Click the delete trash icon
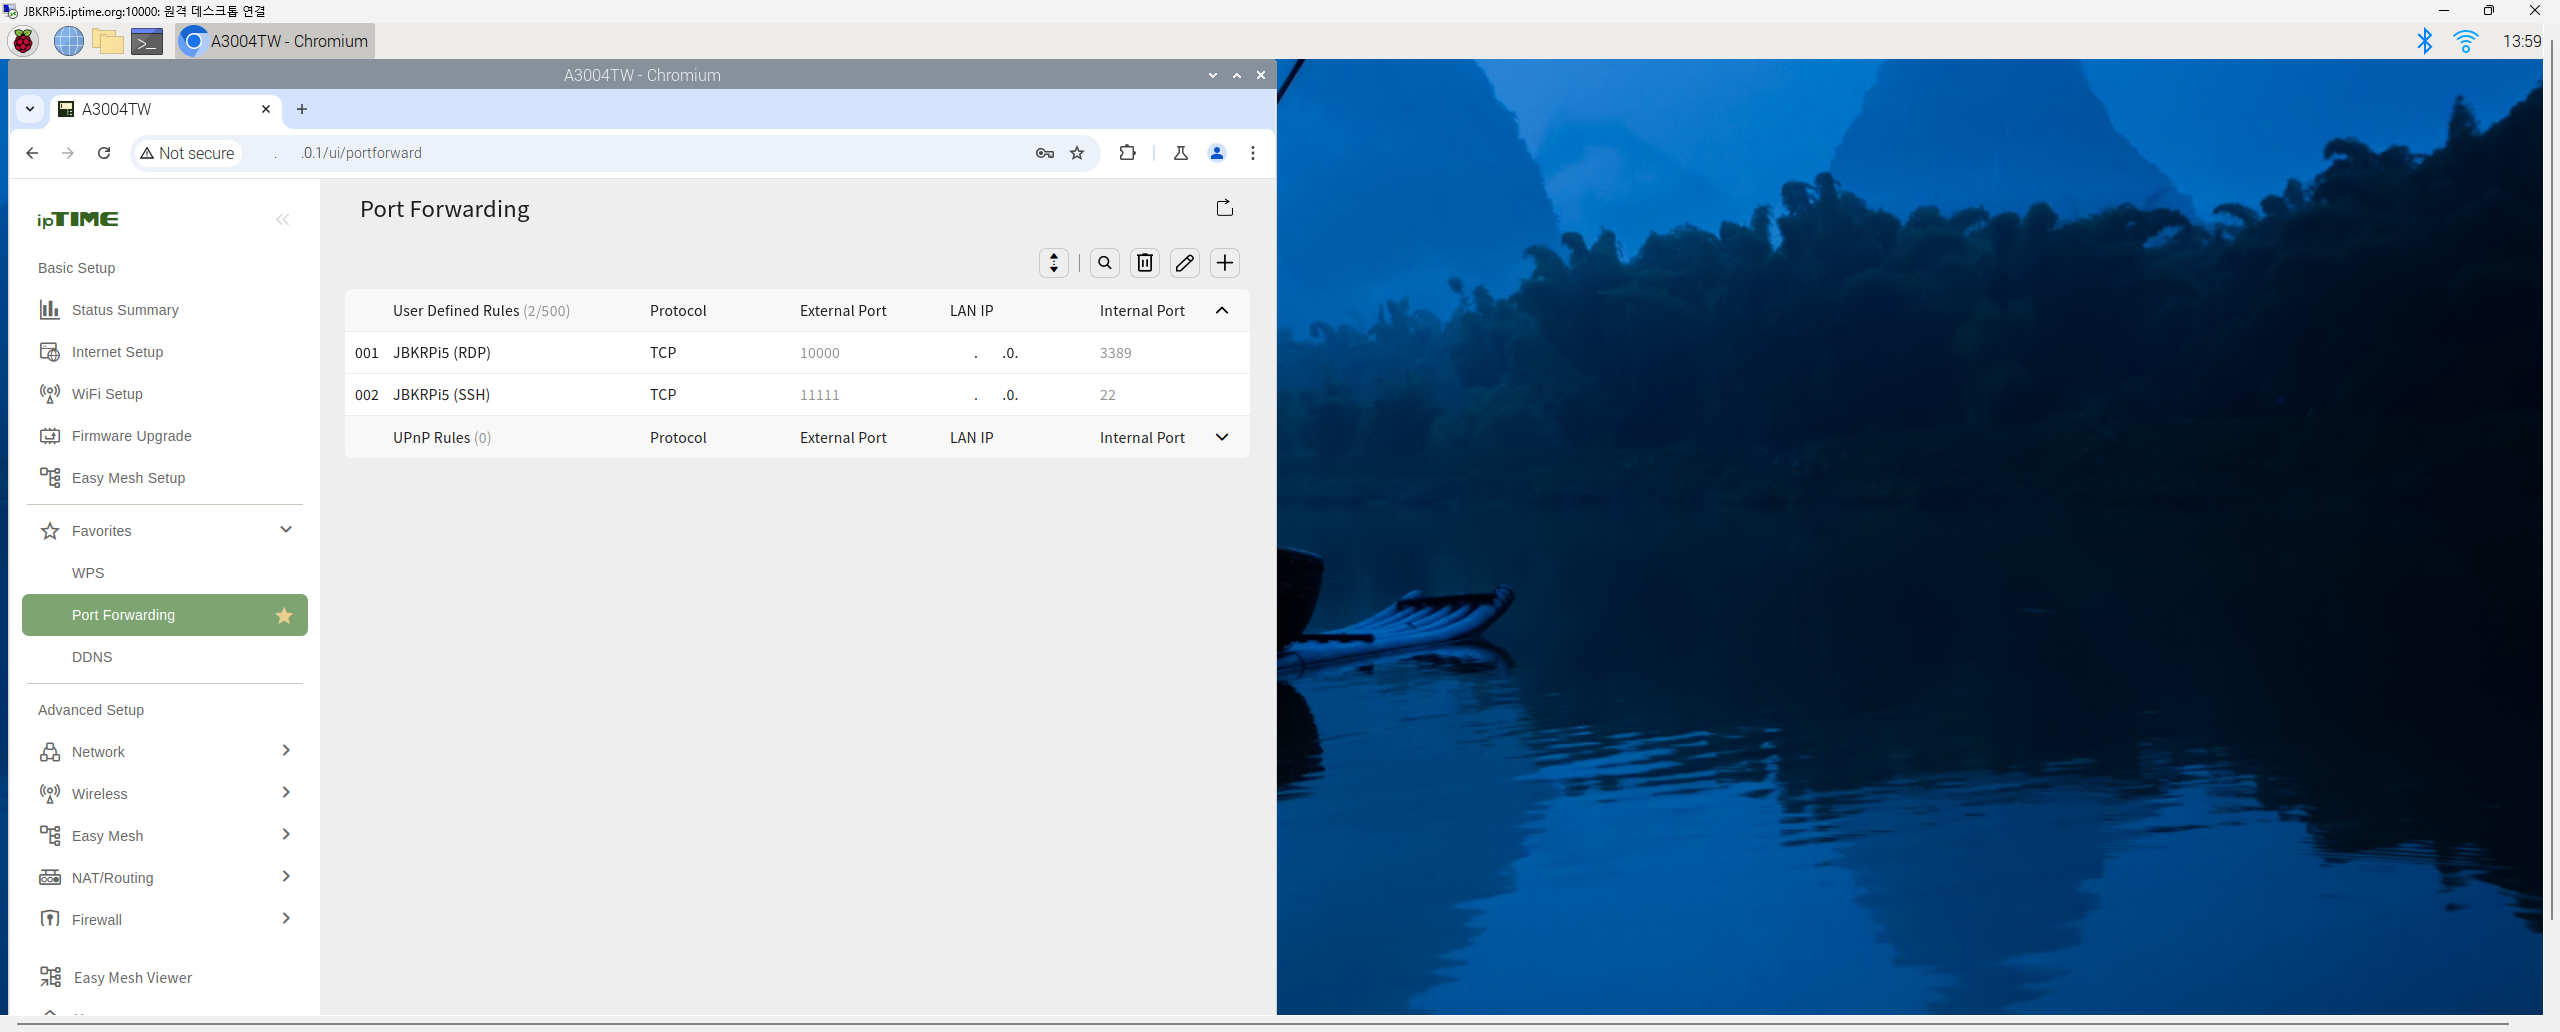This screenshot has height=1032, width=2560. pyautogui.click(x=1144, y=263)
